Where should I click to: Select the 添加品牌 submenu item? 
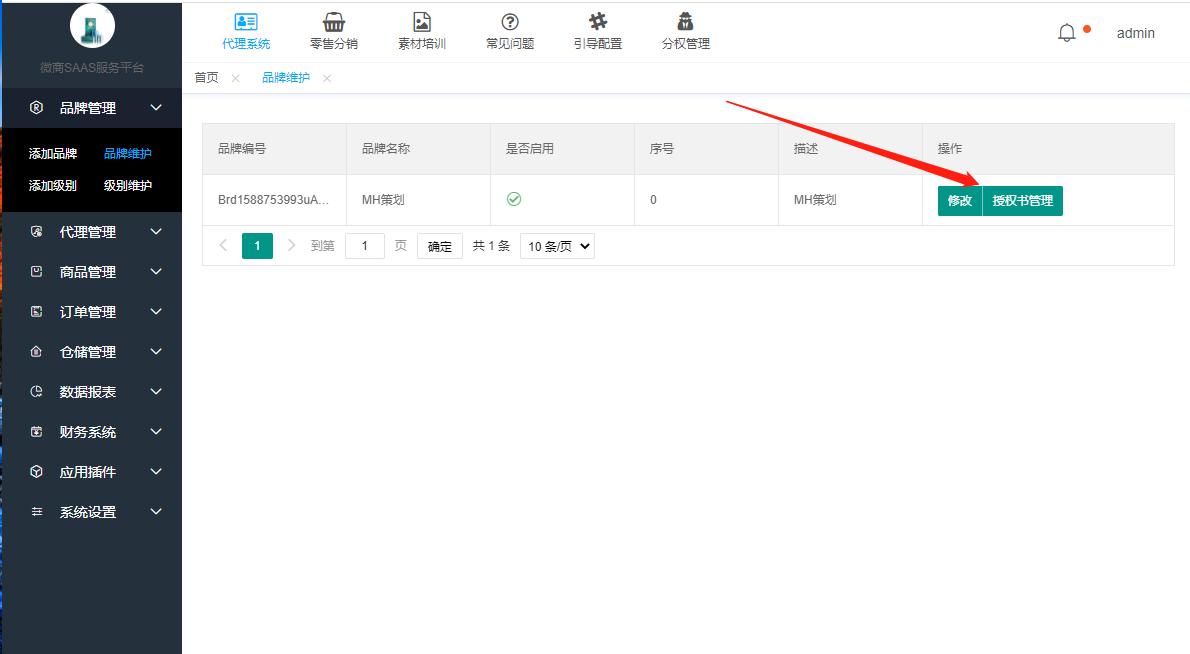[x=53, y=154]
